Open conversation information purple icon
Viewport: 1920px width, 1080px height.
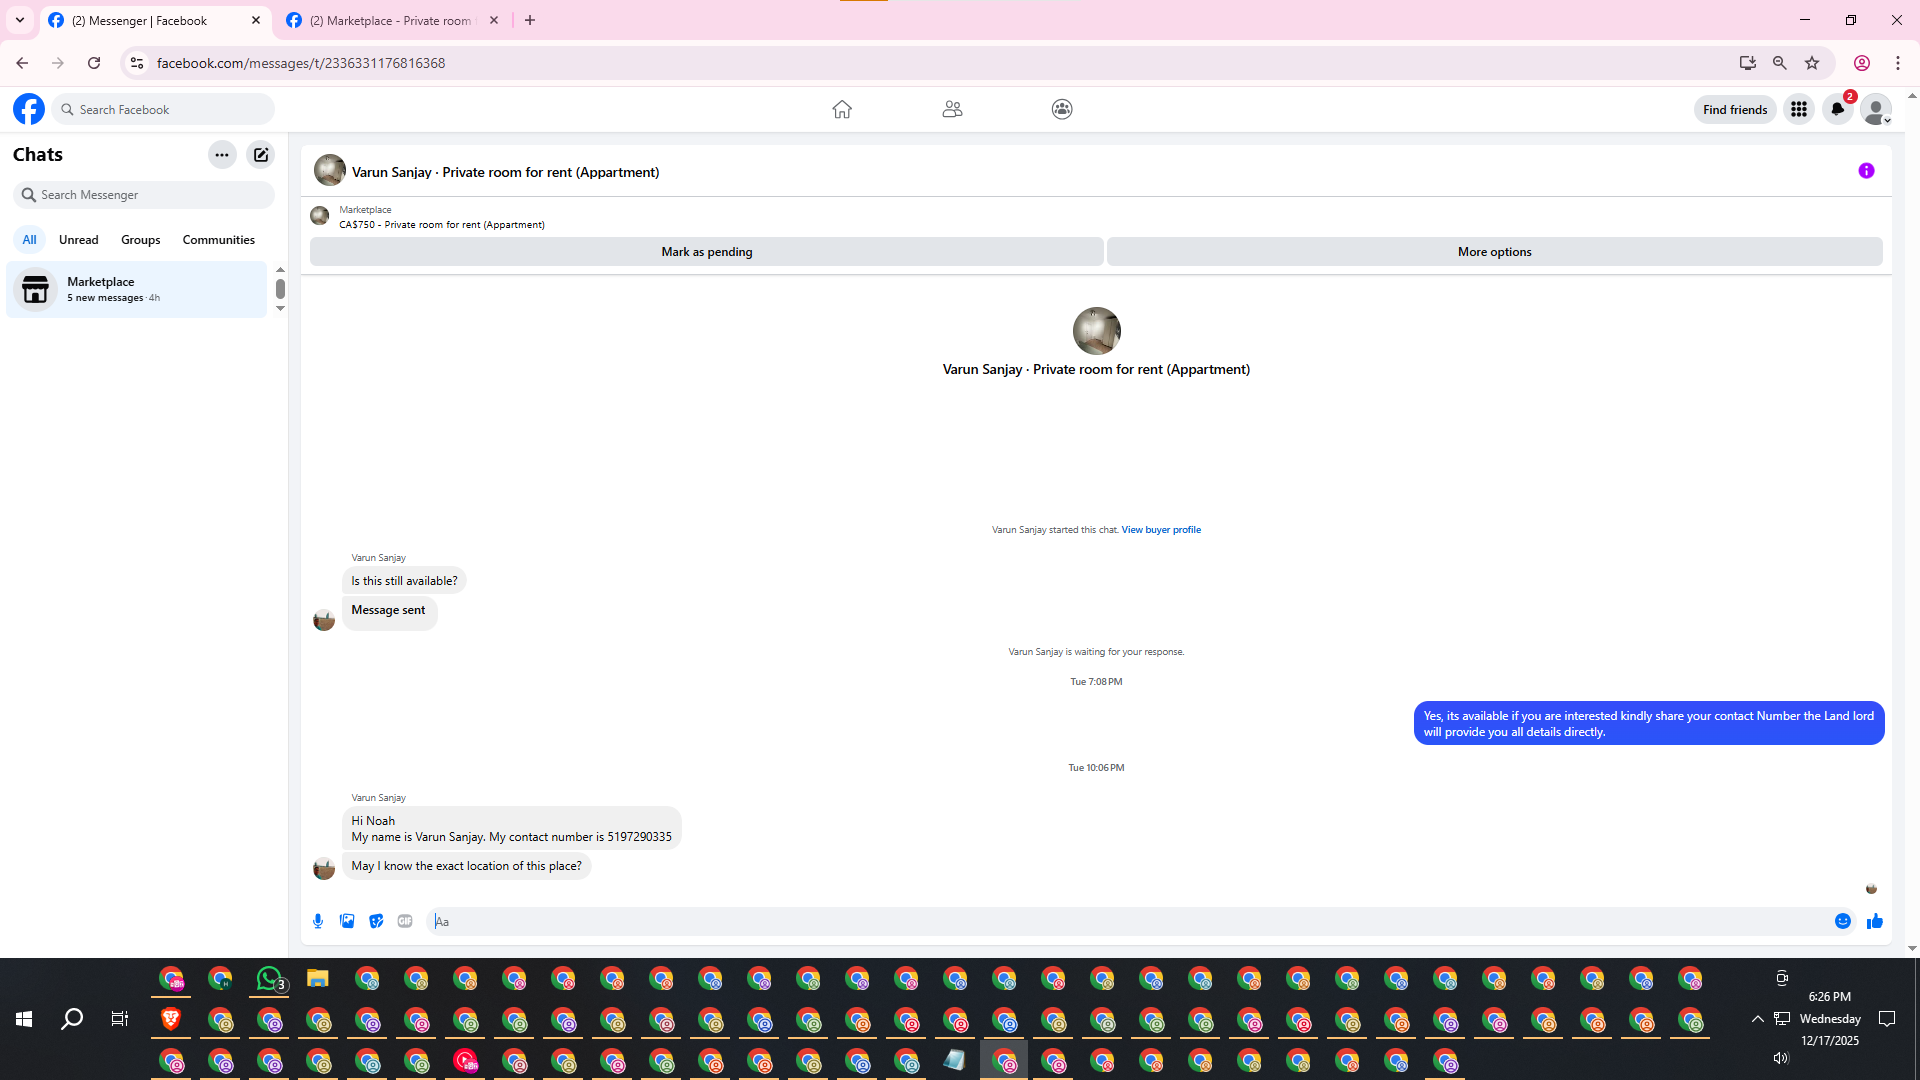point(1866,171)
